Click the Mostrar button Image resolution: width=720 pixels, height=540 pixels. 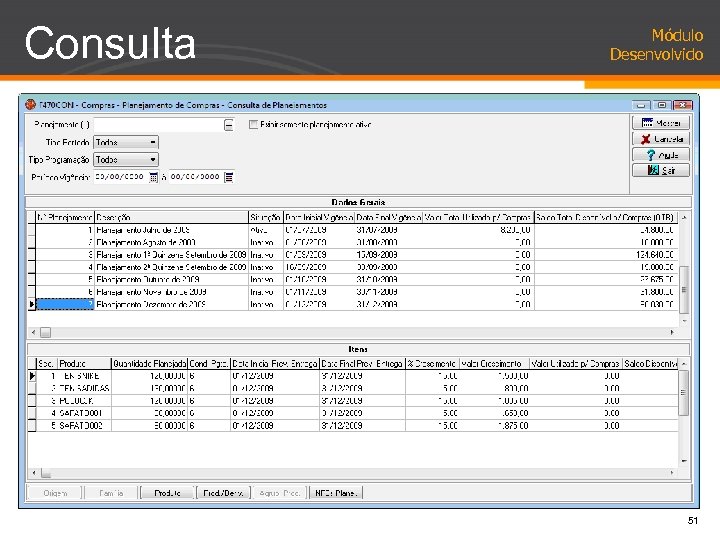pyautogui.click(x=661, y=123)
